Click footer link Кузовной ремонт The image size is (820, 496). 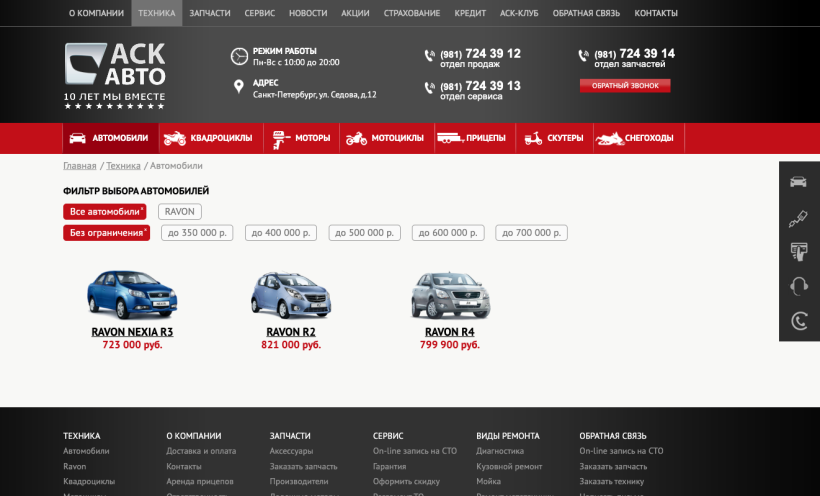pyautogui.click(x=509, y=466)
